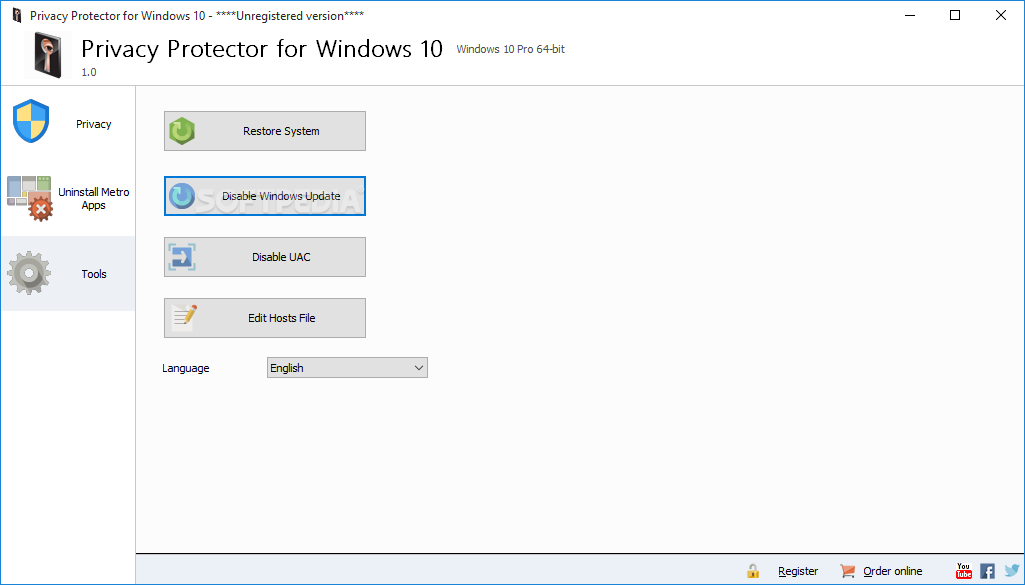Open the Privacy section shield icon
Image resolution: width=1025 pixels, height=585 pixels.
pos(31,121)
